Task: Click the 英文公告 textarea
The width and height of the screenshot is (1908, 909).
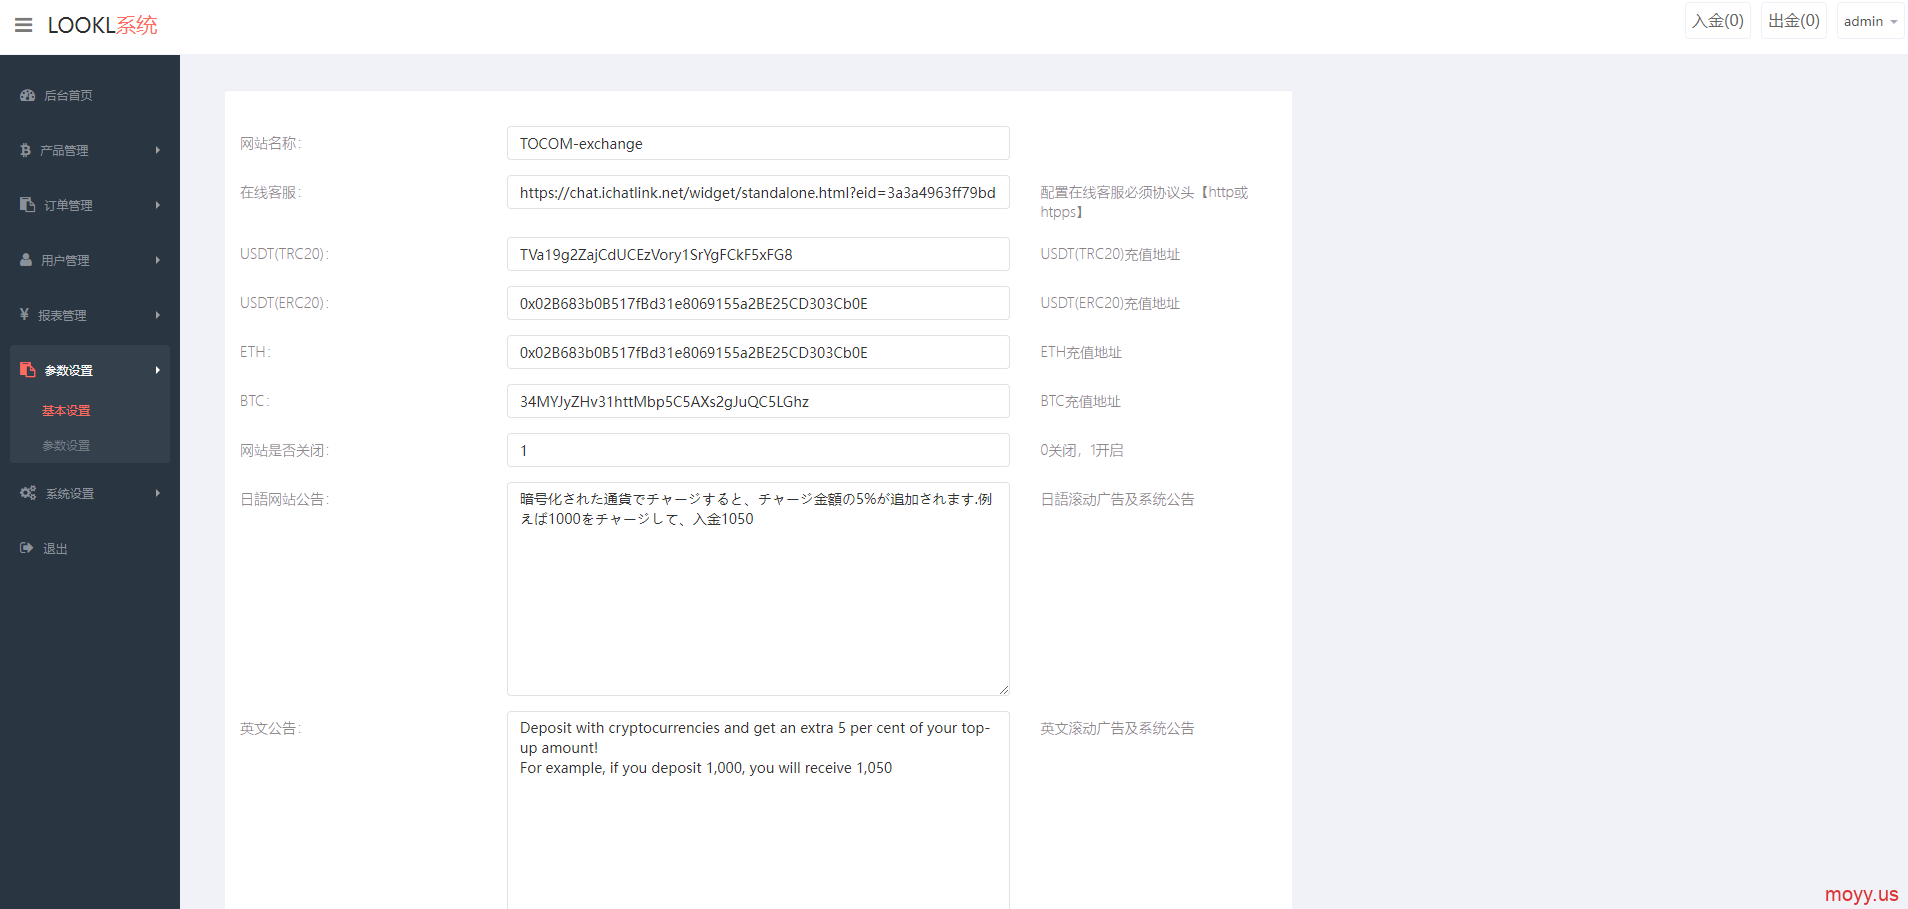Action: 758,810
